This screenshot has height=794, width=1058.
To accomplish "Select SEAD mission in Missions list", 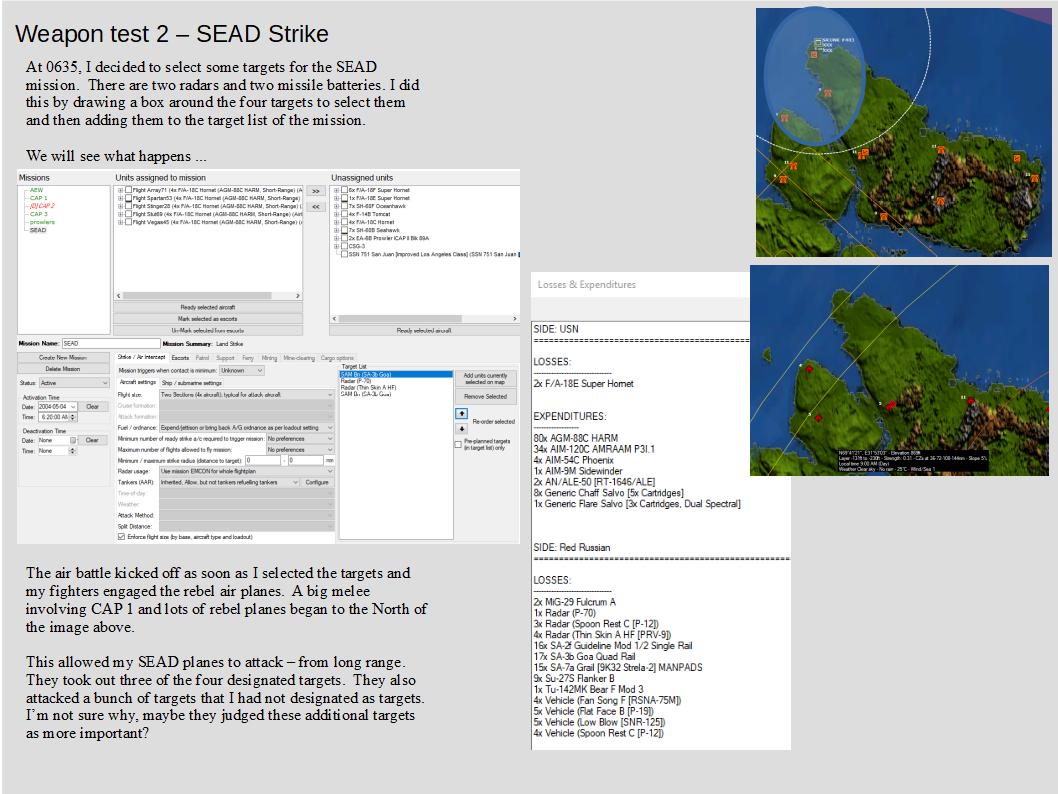I will pyautogui.click(x=38, y=230).
